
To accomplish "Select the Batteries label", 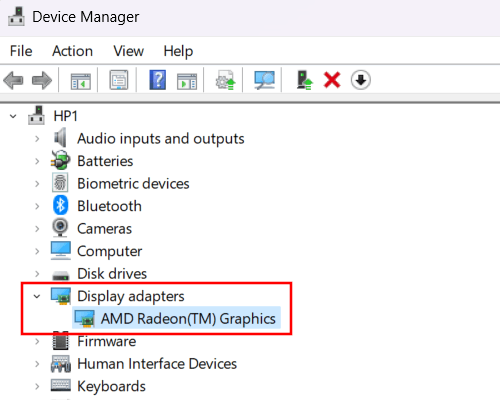I will pyautogui.click(x=105, y=161).
